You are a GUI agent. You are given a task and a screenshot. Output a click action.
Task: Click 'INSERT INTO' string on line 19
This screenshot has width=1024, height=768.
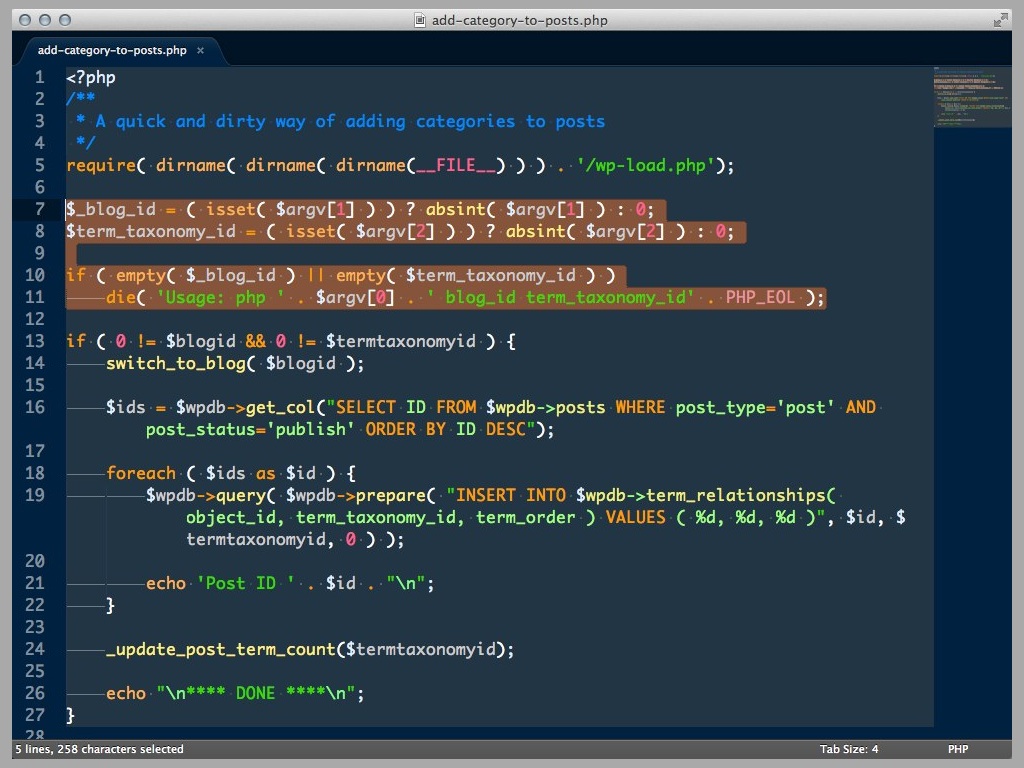(511, 495)
